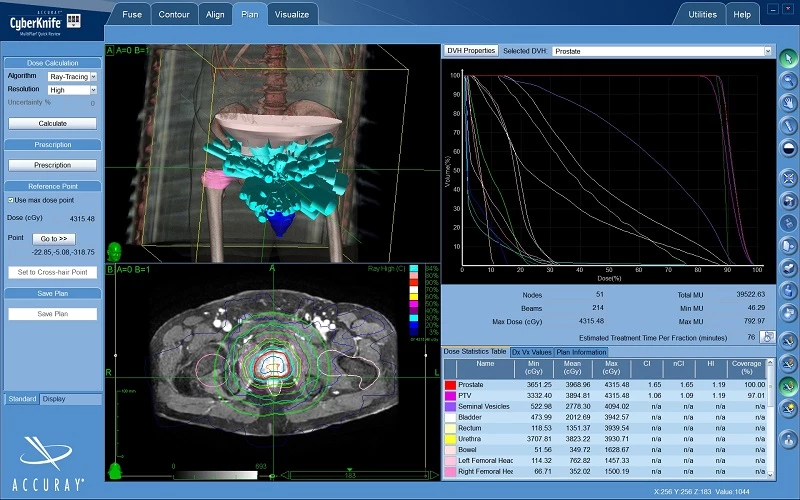Click the Prostate mean dose 3968.96
The image size is (800, 500).
[578, 385]
